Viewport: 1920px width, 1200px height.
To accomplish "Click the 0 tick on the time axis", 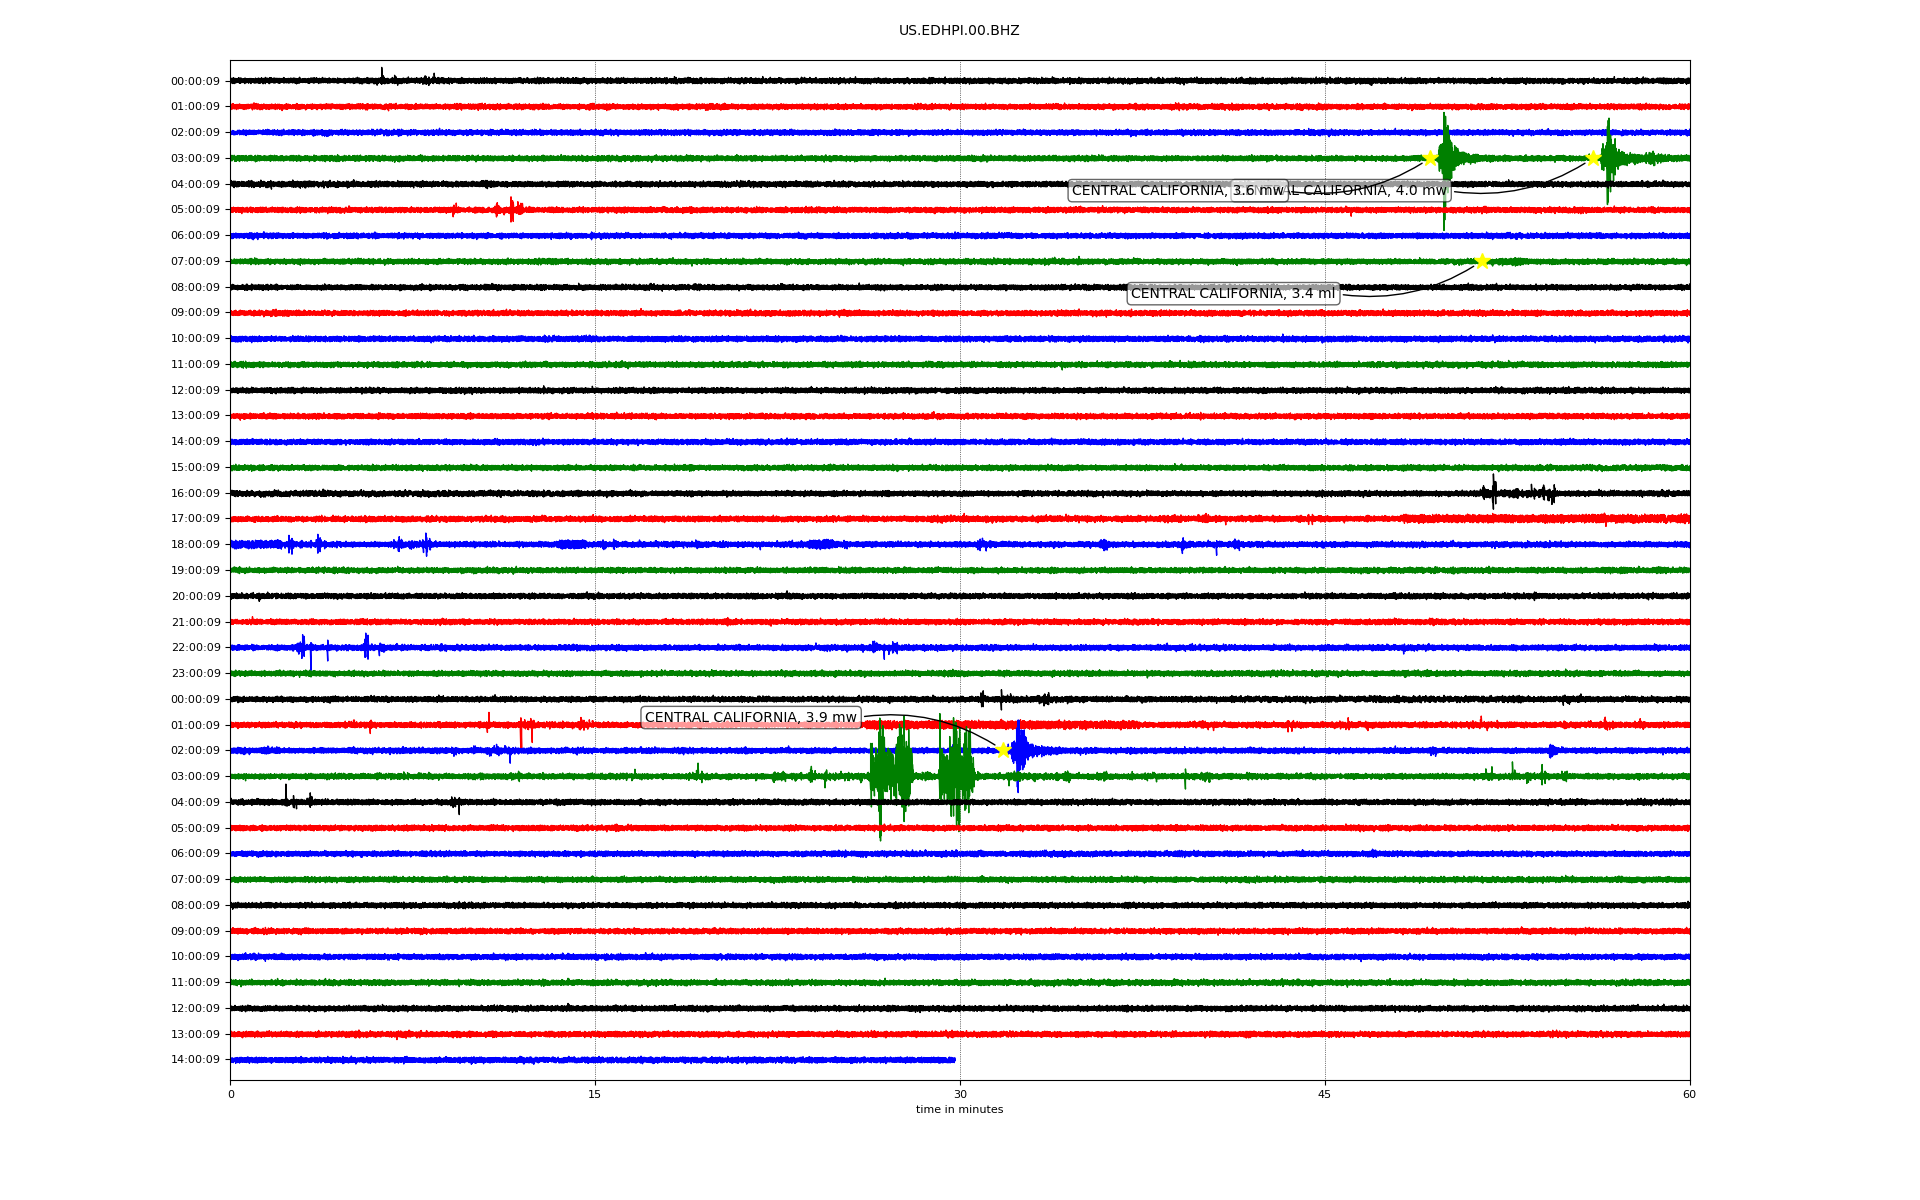I will click(231, 1094).
